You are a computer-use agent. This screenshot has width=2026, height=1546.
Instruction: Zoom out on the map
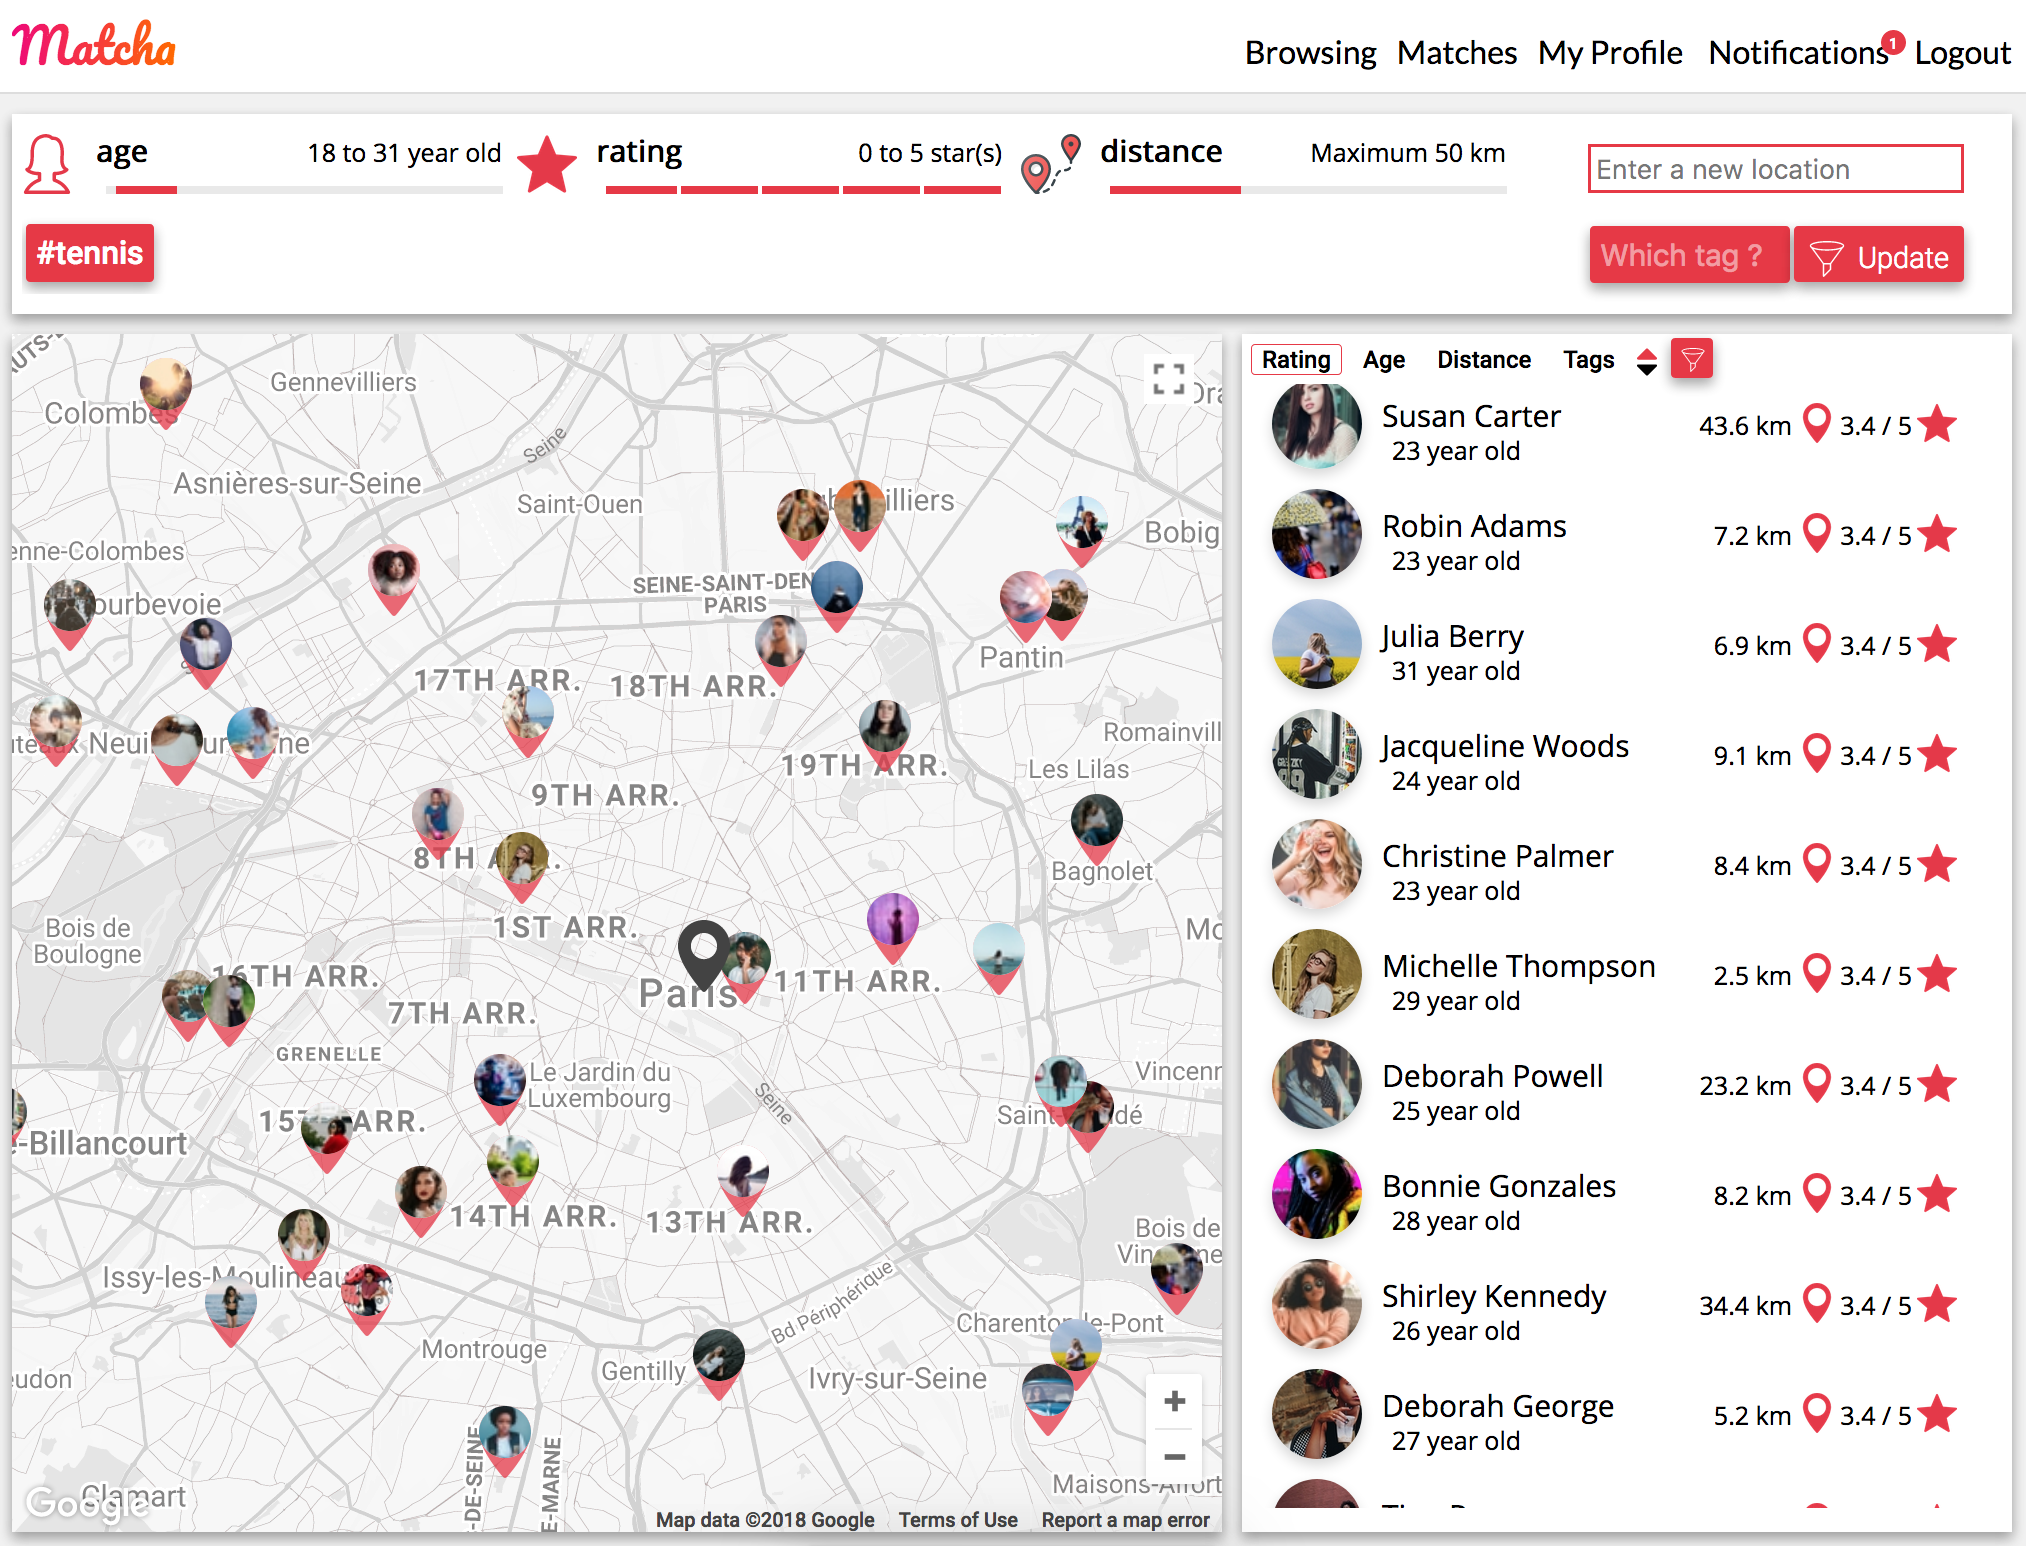point(1175,1457)
